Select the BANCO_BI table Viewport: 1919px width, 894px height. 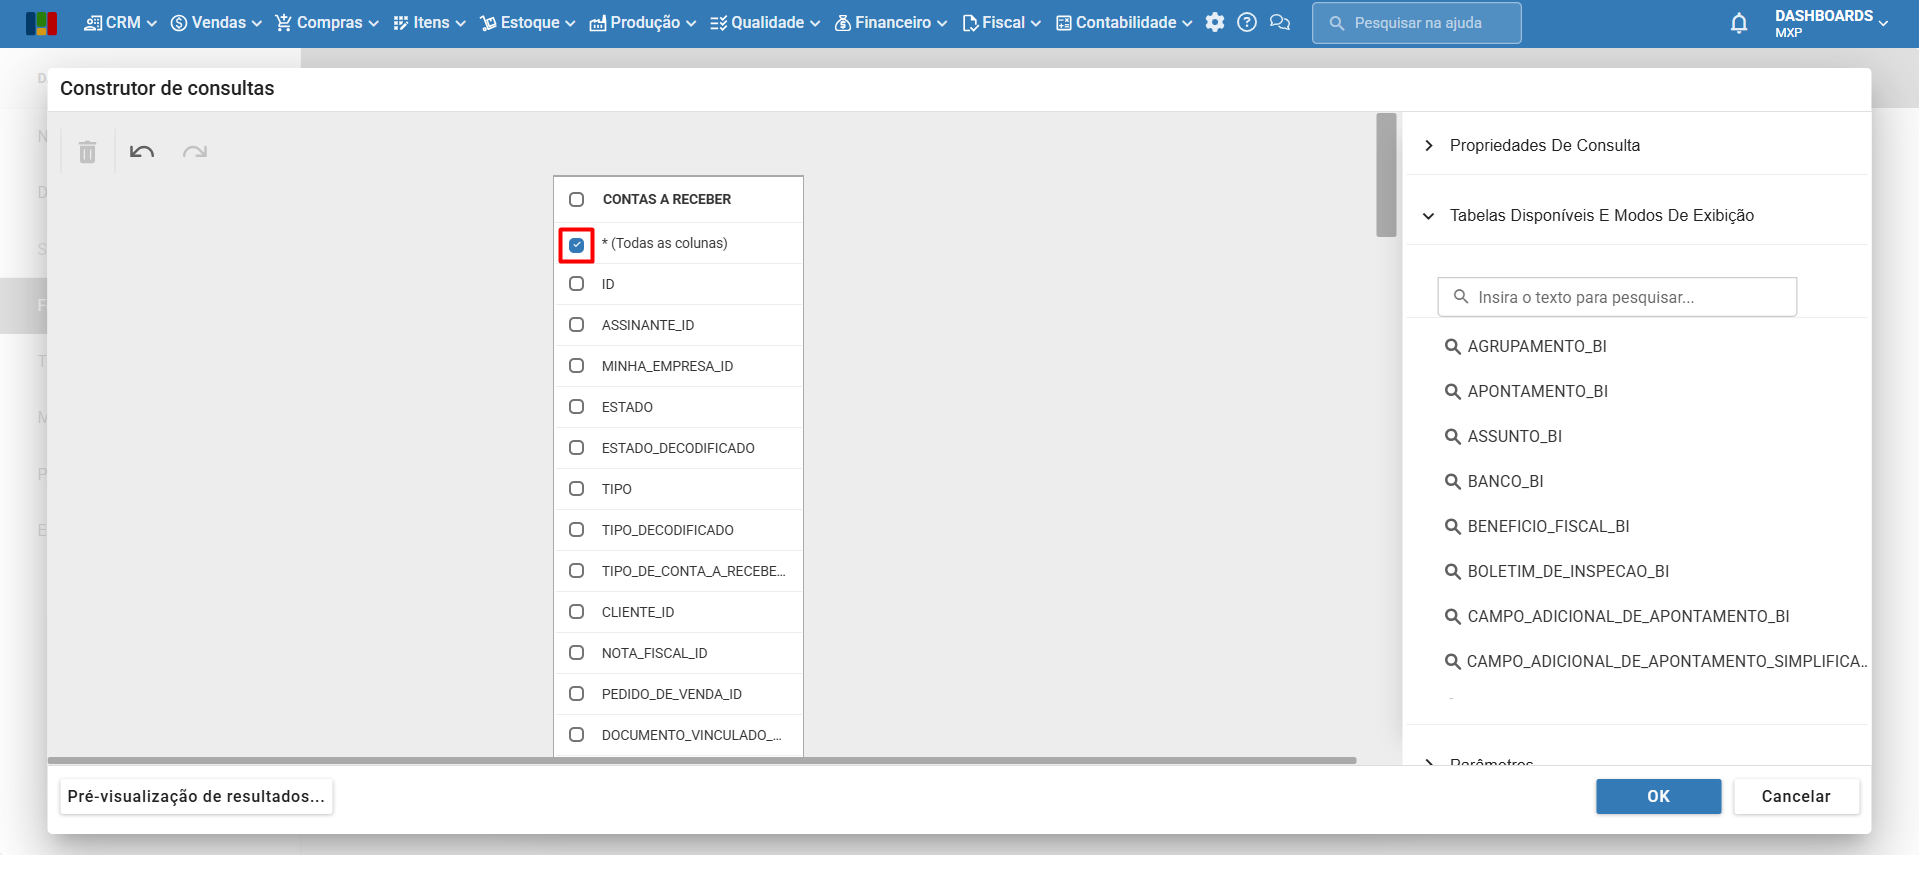point(1505,481)
